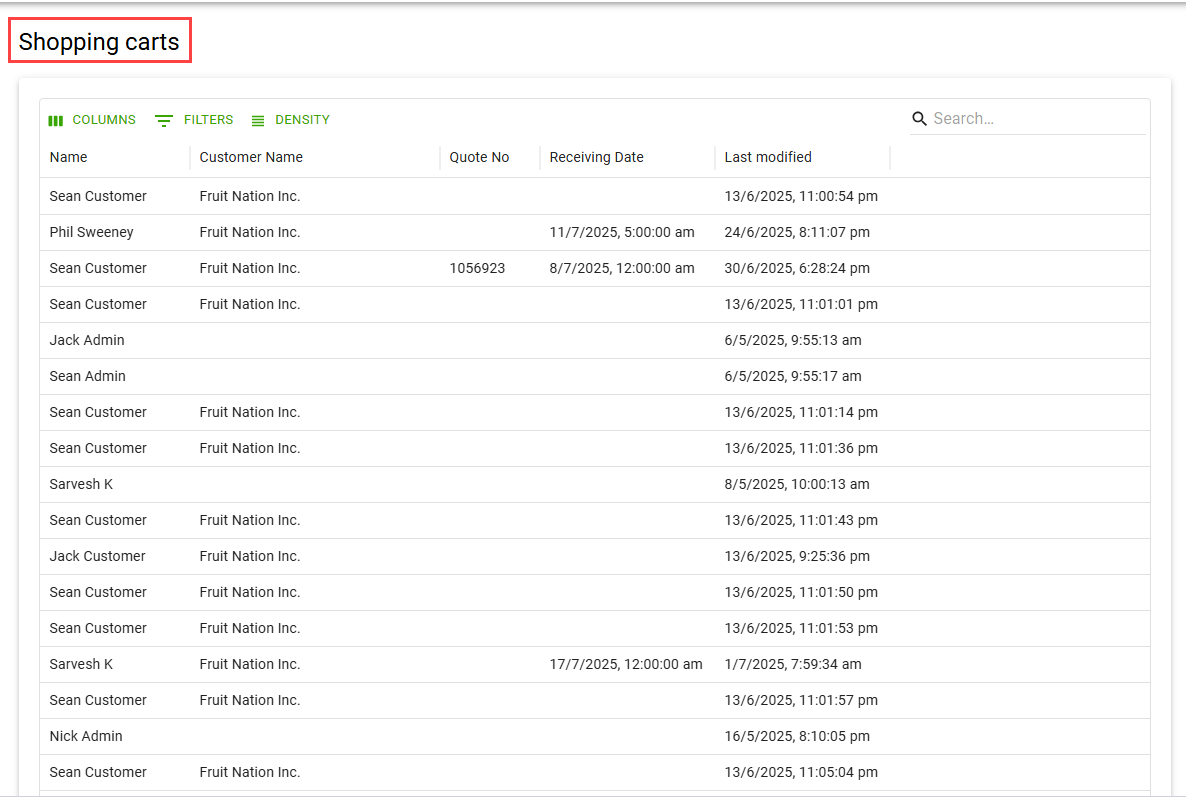Select the Nick Admin cart row
The image size is (1186, 797).
coord(86,736)
